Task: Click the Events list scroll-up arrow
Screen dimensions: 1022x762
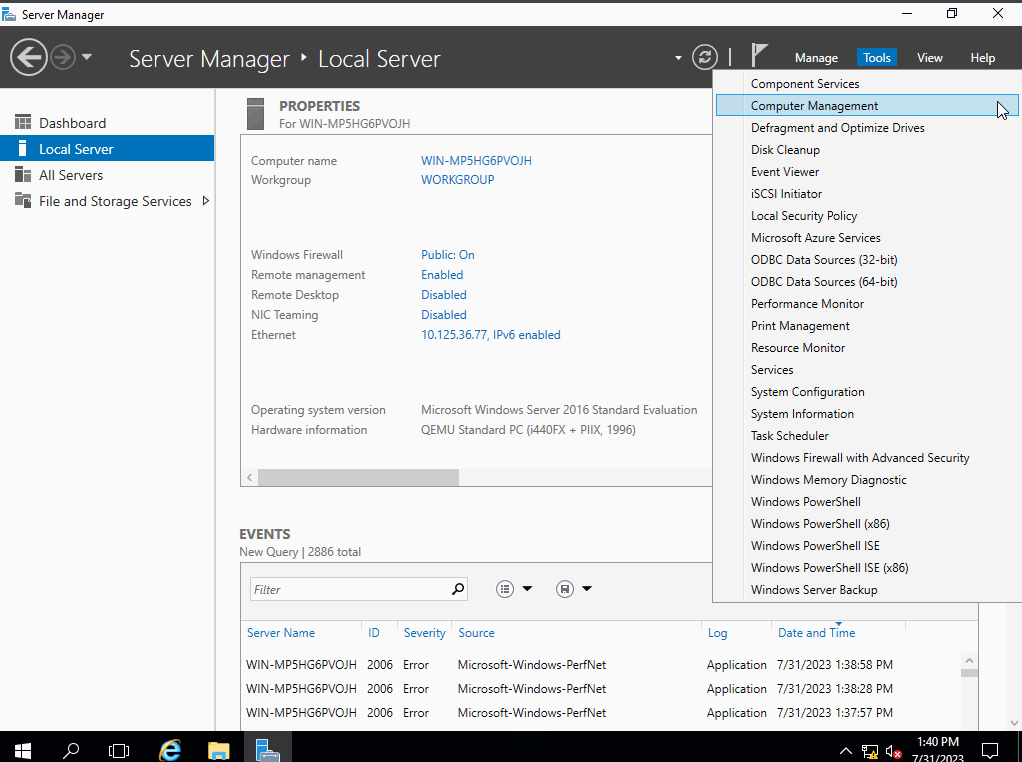Action: pyautogui.click(x=969, y=660)
